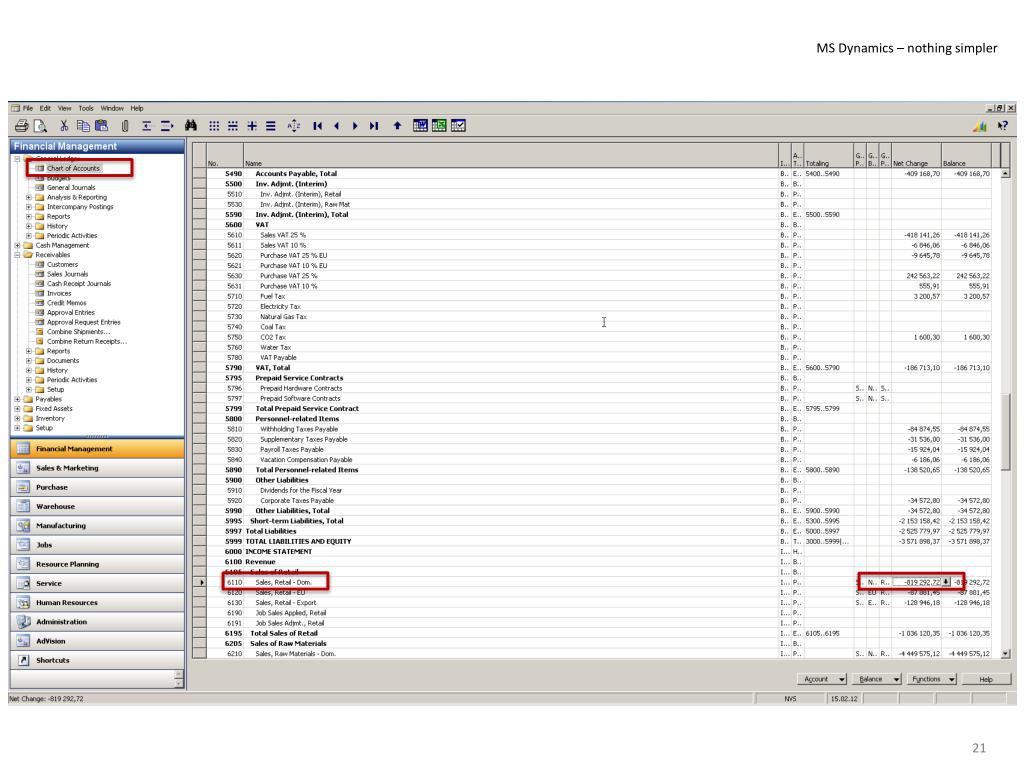
Task: Open Print Preview from the toolbar
Action: 40,126
